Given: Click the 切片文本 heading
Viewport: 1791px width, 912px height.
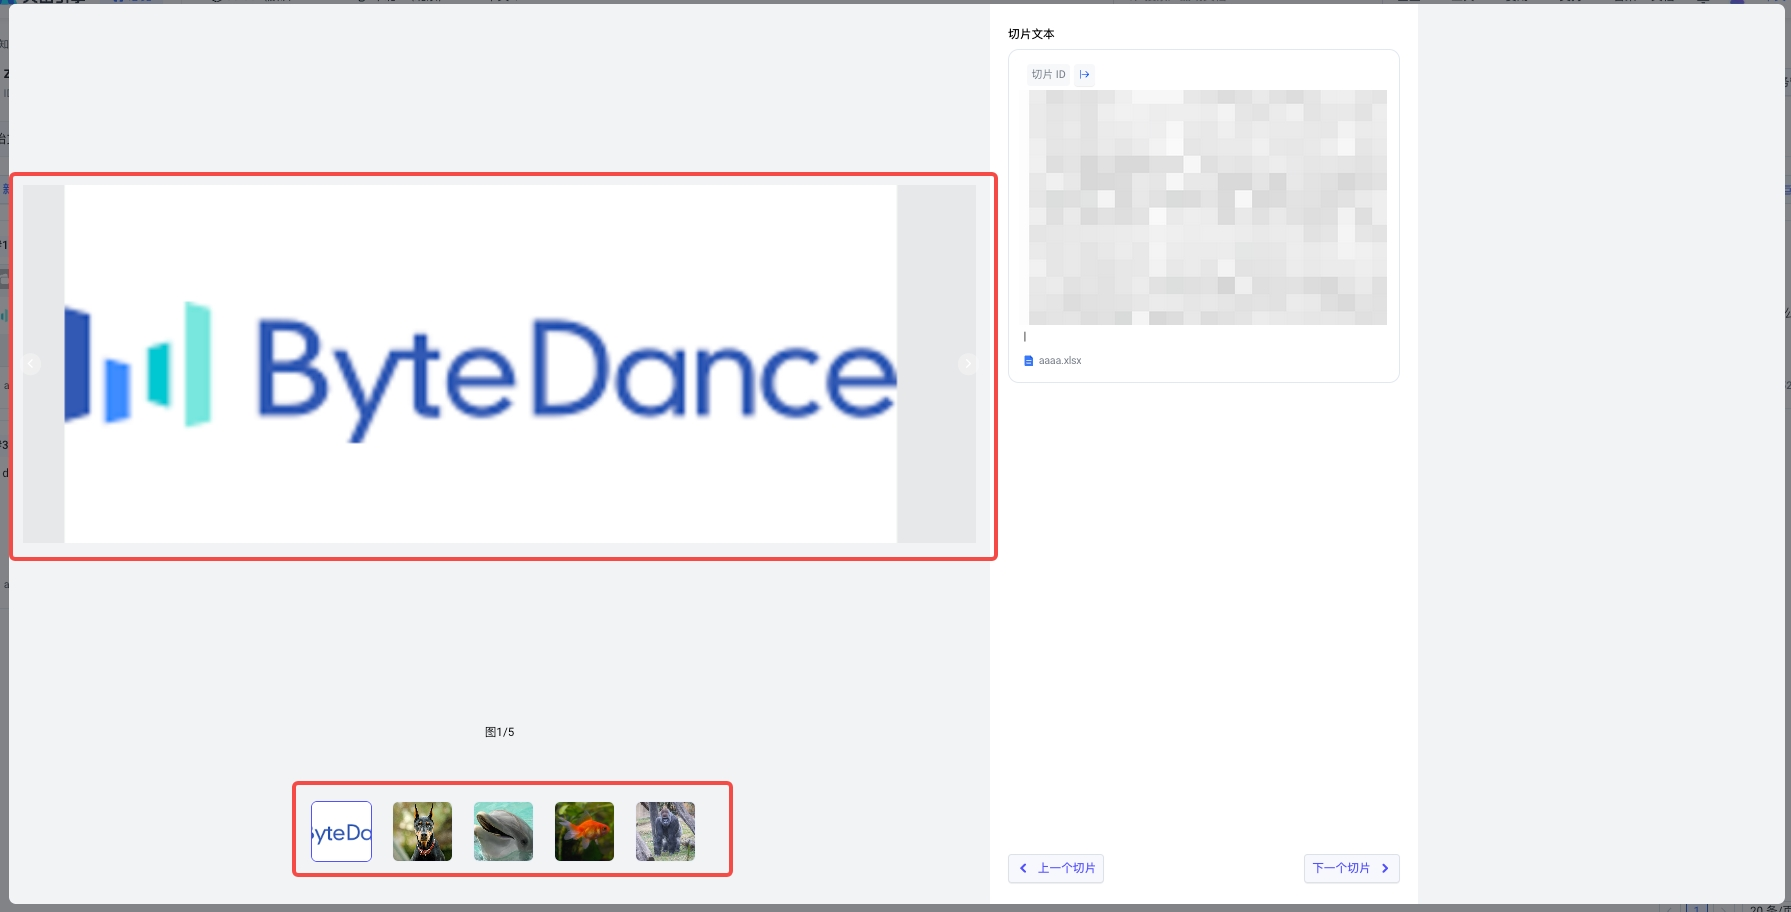Looking at the screenshot, I should click(x=1031, y=34).
